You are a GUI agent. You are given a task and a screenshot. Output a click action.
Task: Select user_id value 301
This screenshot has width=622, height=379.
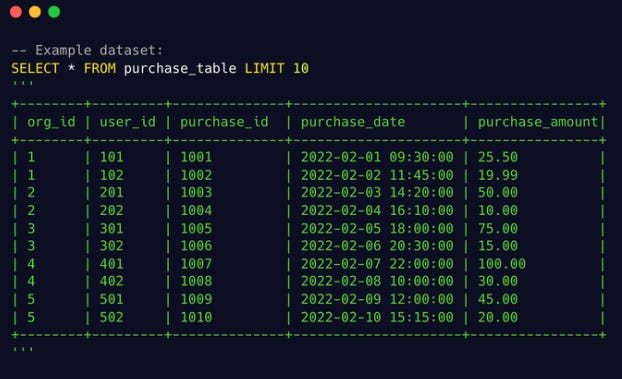tap(111, 228)
